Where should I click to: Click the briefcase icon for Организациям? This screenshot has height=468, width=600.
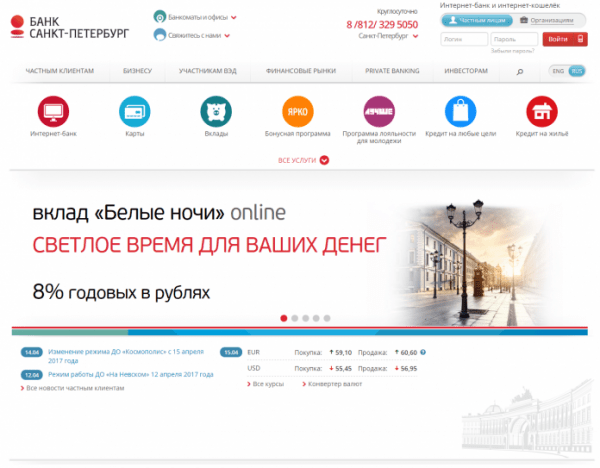click(524, 20)
